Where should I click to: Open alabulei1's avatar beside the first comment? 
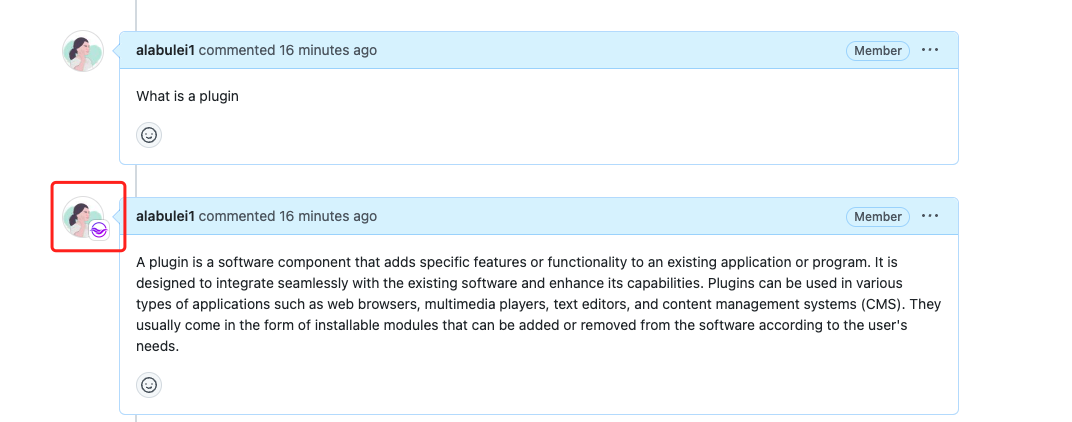[83, 51]
